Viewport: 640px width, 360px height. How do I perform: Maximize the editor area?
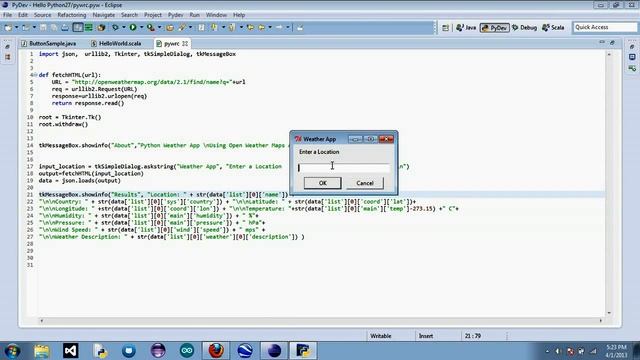tap(612, 42)
